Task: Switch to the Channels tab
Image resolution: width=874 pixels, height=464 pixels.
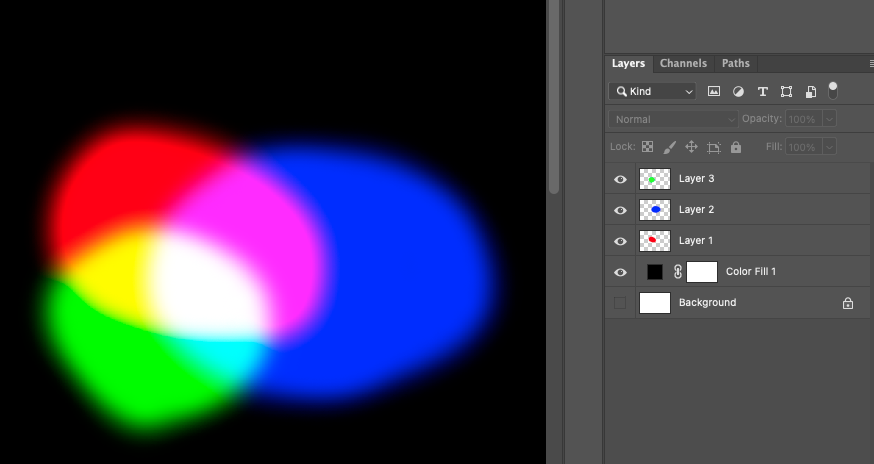Action: 683,63
